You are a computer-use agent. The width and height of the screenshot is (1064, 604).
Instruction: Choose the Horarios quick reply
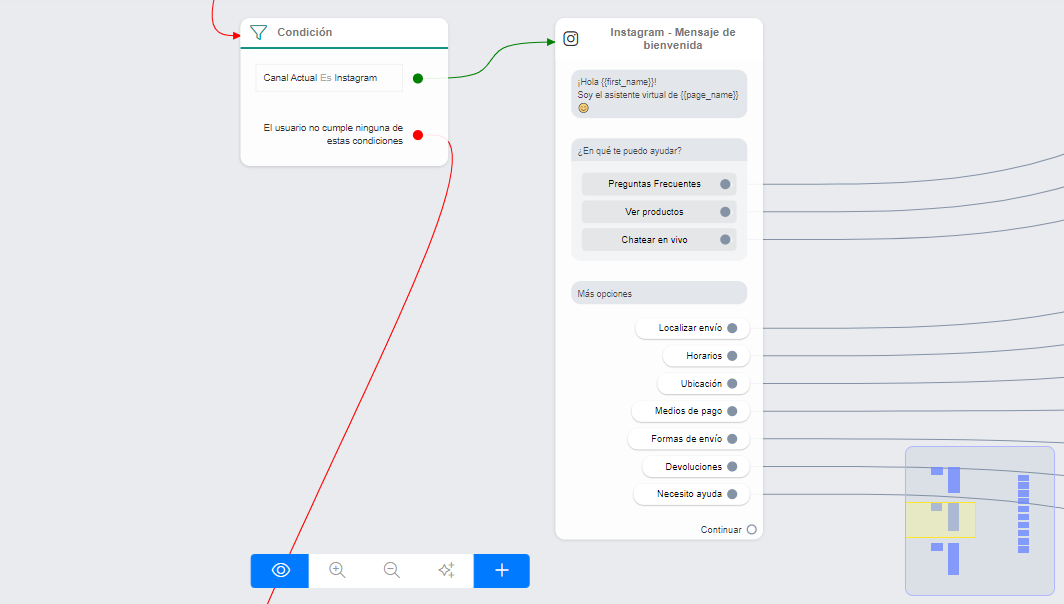[x=705, y=356]
